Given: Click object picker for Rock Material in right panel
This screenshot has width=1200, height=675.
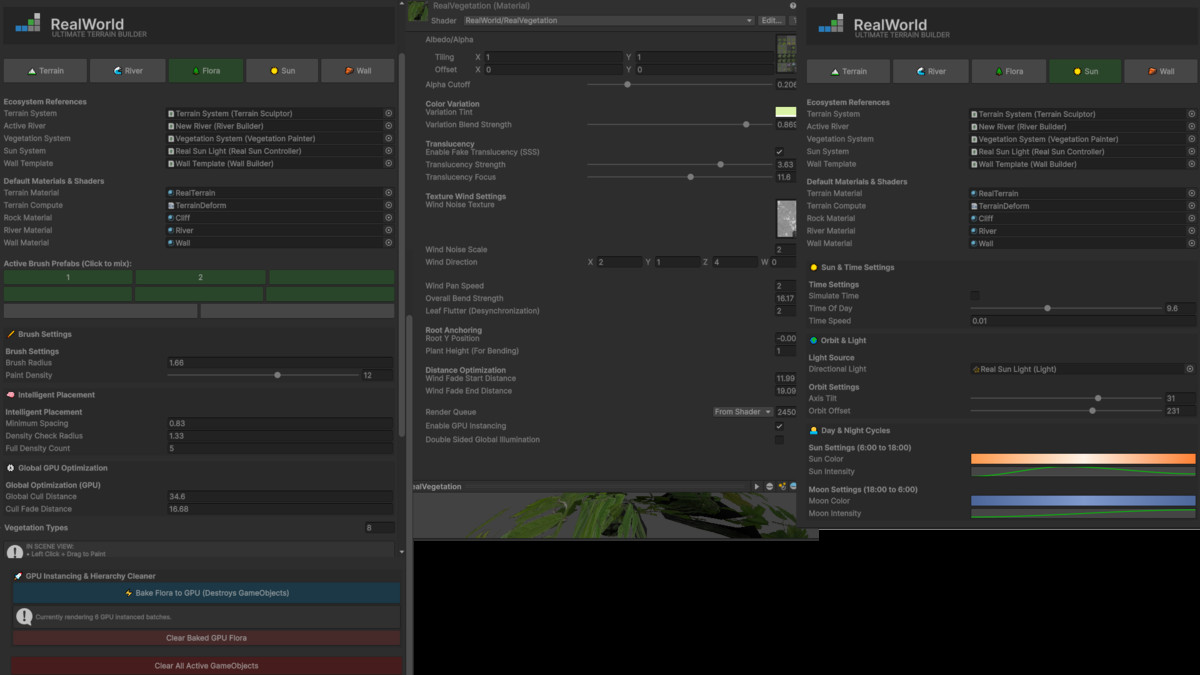Looking at the screenshot, I should click(x=1191, y=218).
